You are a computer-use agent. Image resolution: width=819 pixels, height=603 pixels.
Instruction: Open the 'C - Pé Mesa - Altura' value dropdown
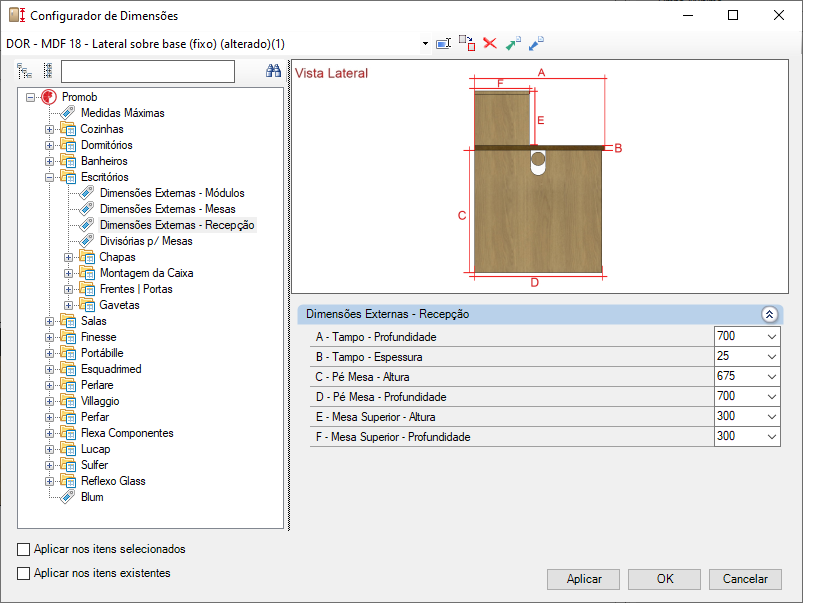tap(771, 376)
